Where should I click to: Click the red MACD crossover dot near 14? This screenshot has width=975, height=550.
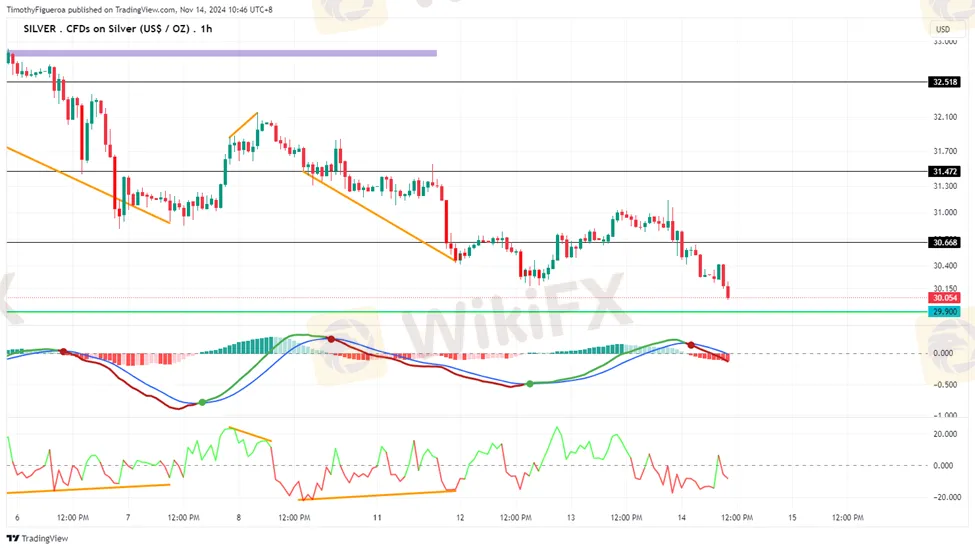(x=691, y=345)
